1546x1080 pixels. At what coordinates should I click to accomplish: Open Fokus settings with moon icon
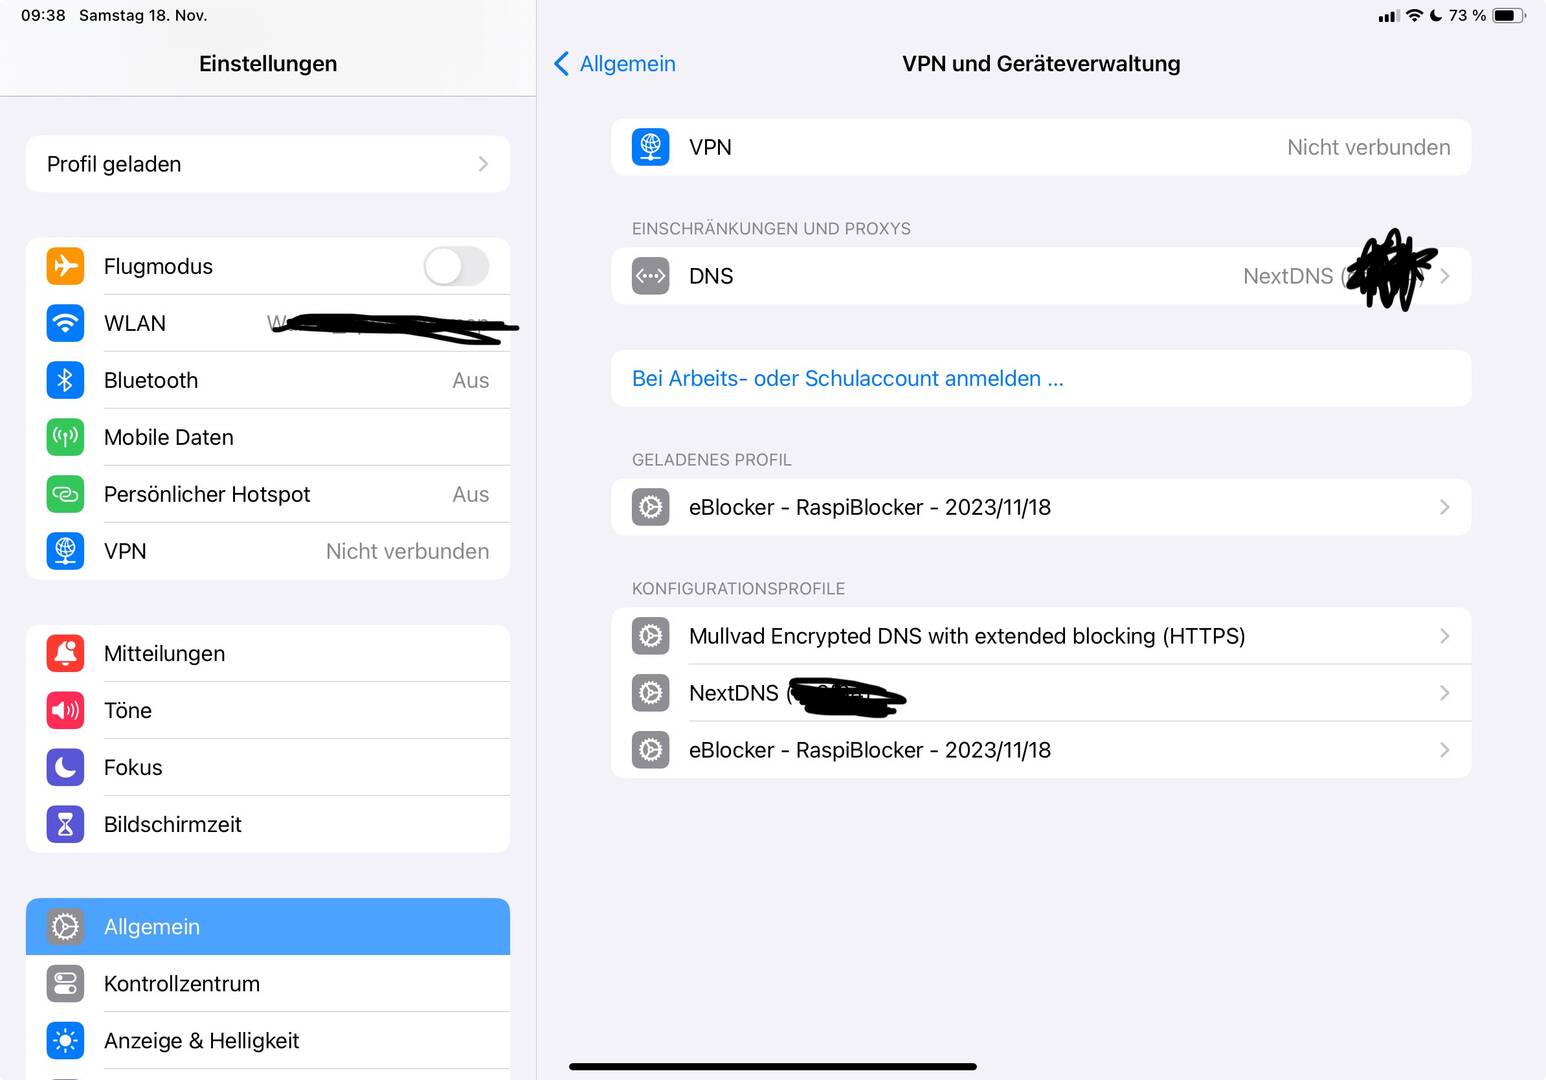[268, 767]
